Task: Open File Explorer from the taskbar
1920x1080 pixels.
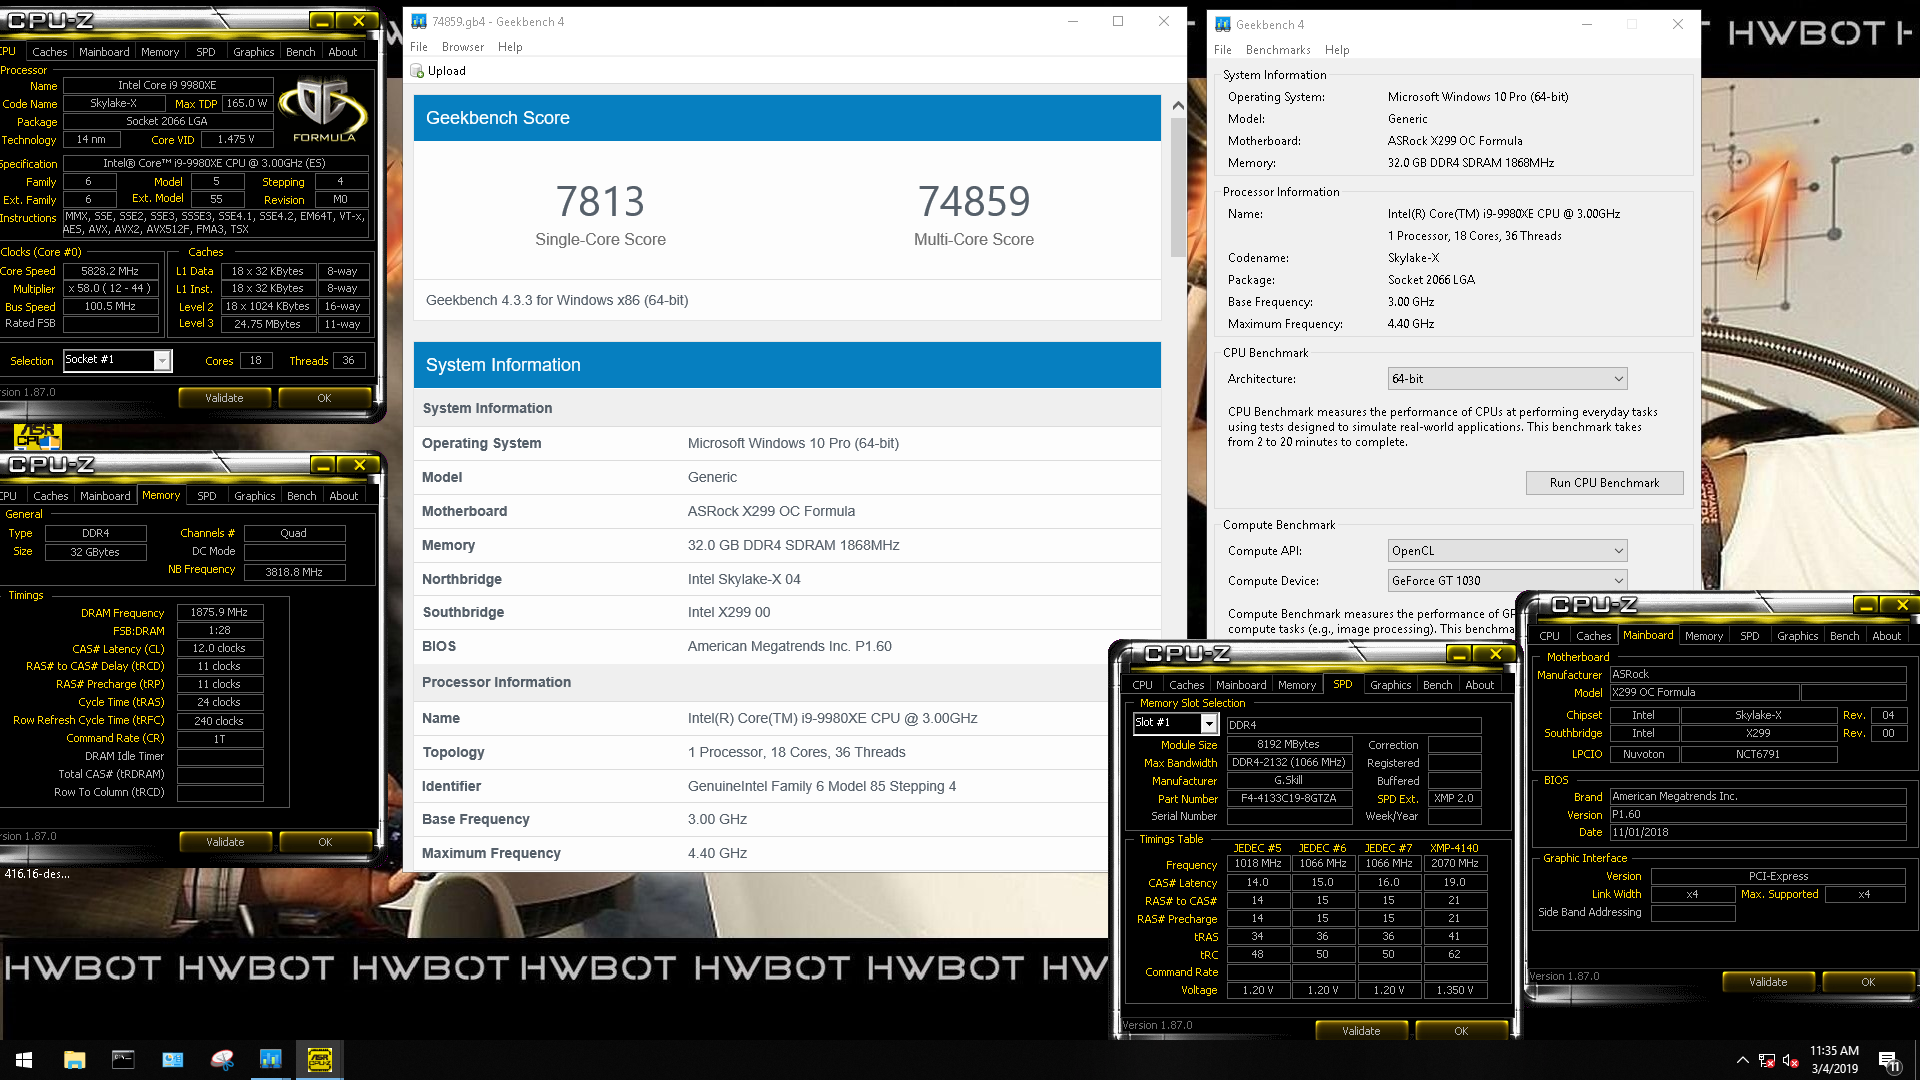Action: [x=74, y=1060]
